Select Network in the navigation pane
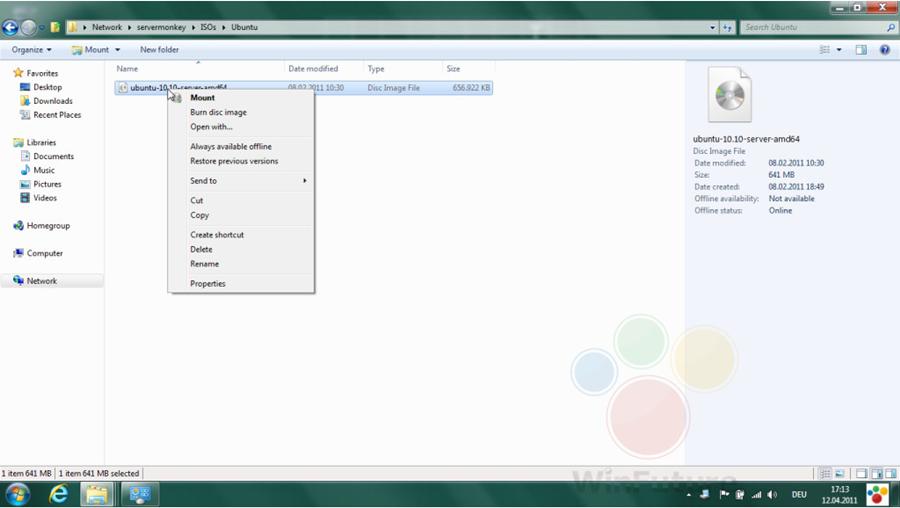Viewport: 900px width, 508px height. (41, 281)
